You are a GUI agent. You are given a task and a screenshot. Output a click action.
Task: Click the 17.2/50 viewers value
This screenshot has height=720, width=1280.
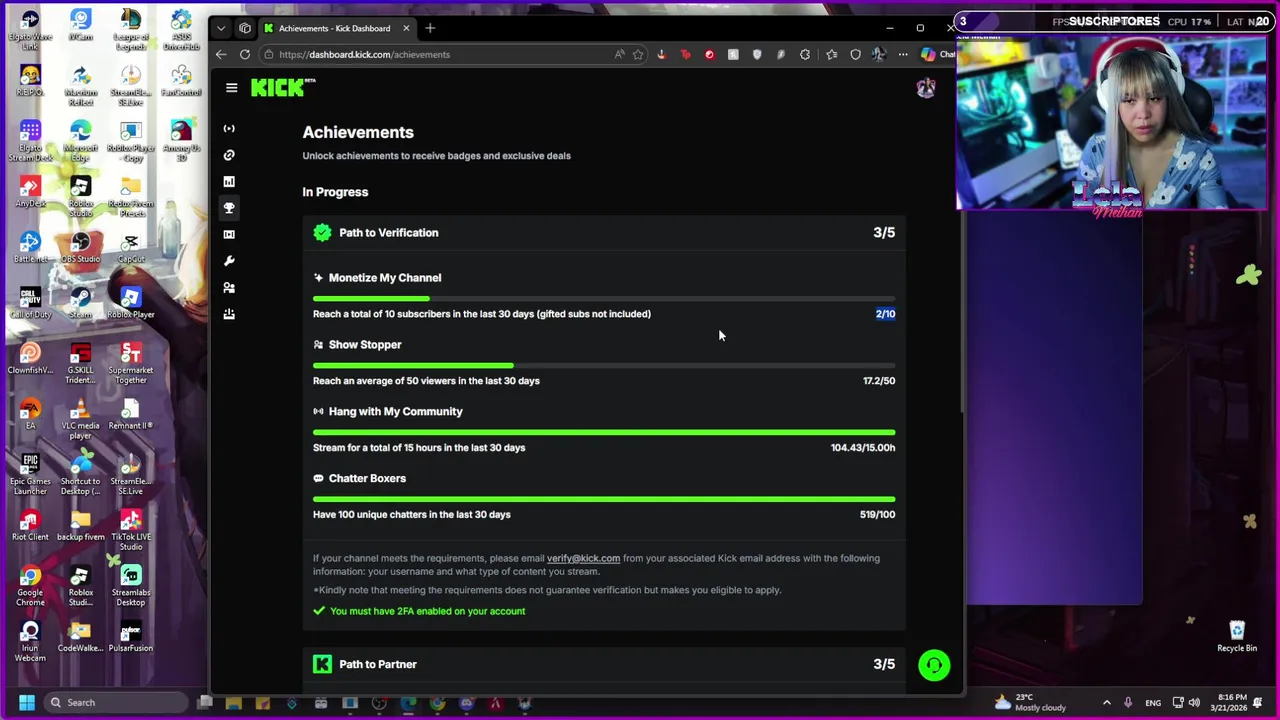pos(879,381)
